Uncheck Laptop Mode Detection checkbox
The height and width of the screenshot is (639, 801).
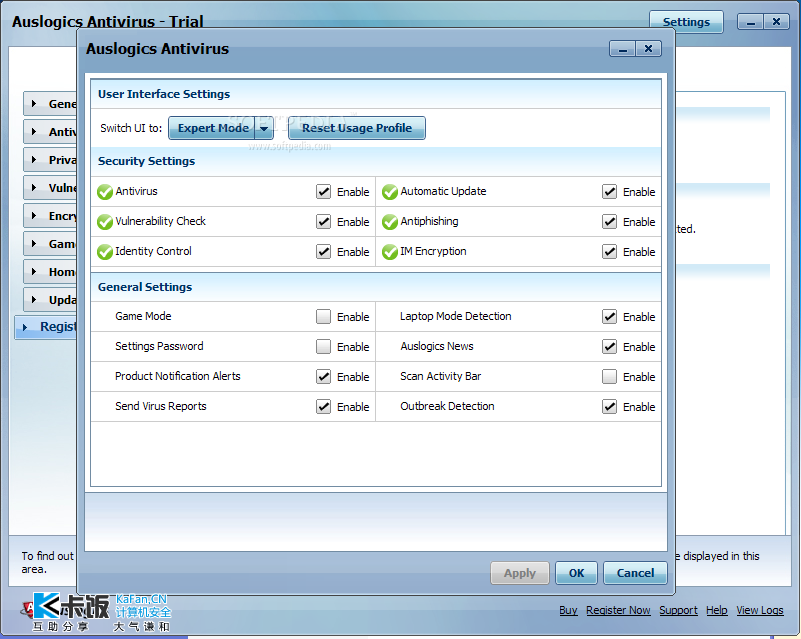[x=609, y=317]
